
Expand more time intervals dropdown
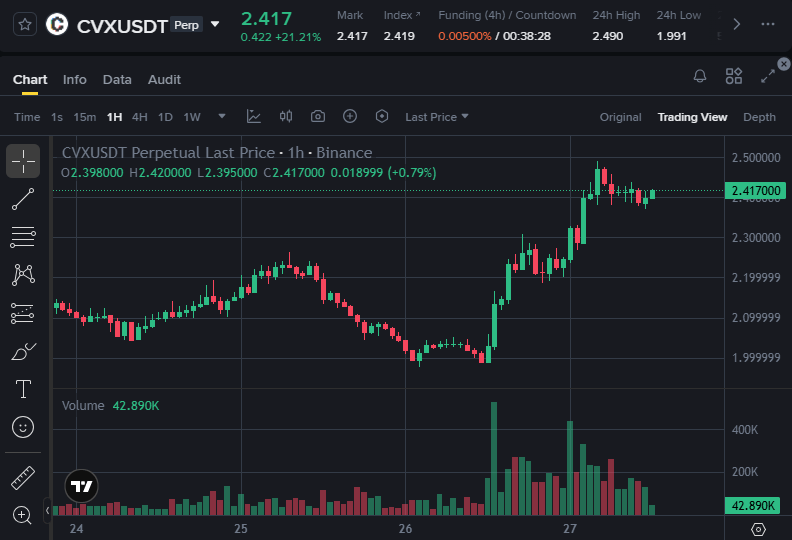click(x=222, y=117)
